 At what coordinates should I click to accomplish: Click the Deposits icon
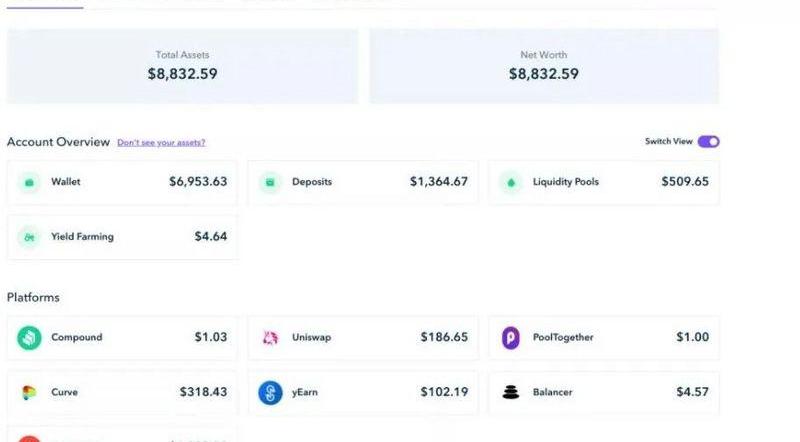coord(270,182)
